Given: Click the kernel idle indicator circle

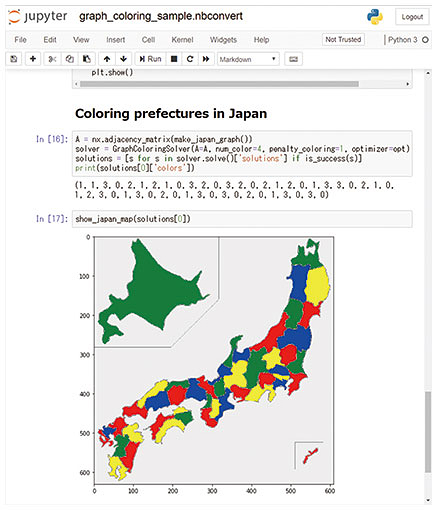Looking at the screenshot, I should pos(425,40).
